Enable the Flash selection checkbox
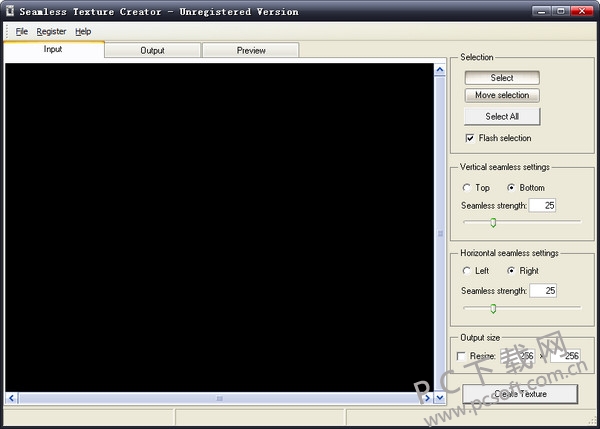The width and height of the screenshot is (600, 429). [x=471, y=138]
